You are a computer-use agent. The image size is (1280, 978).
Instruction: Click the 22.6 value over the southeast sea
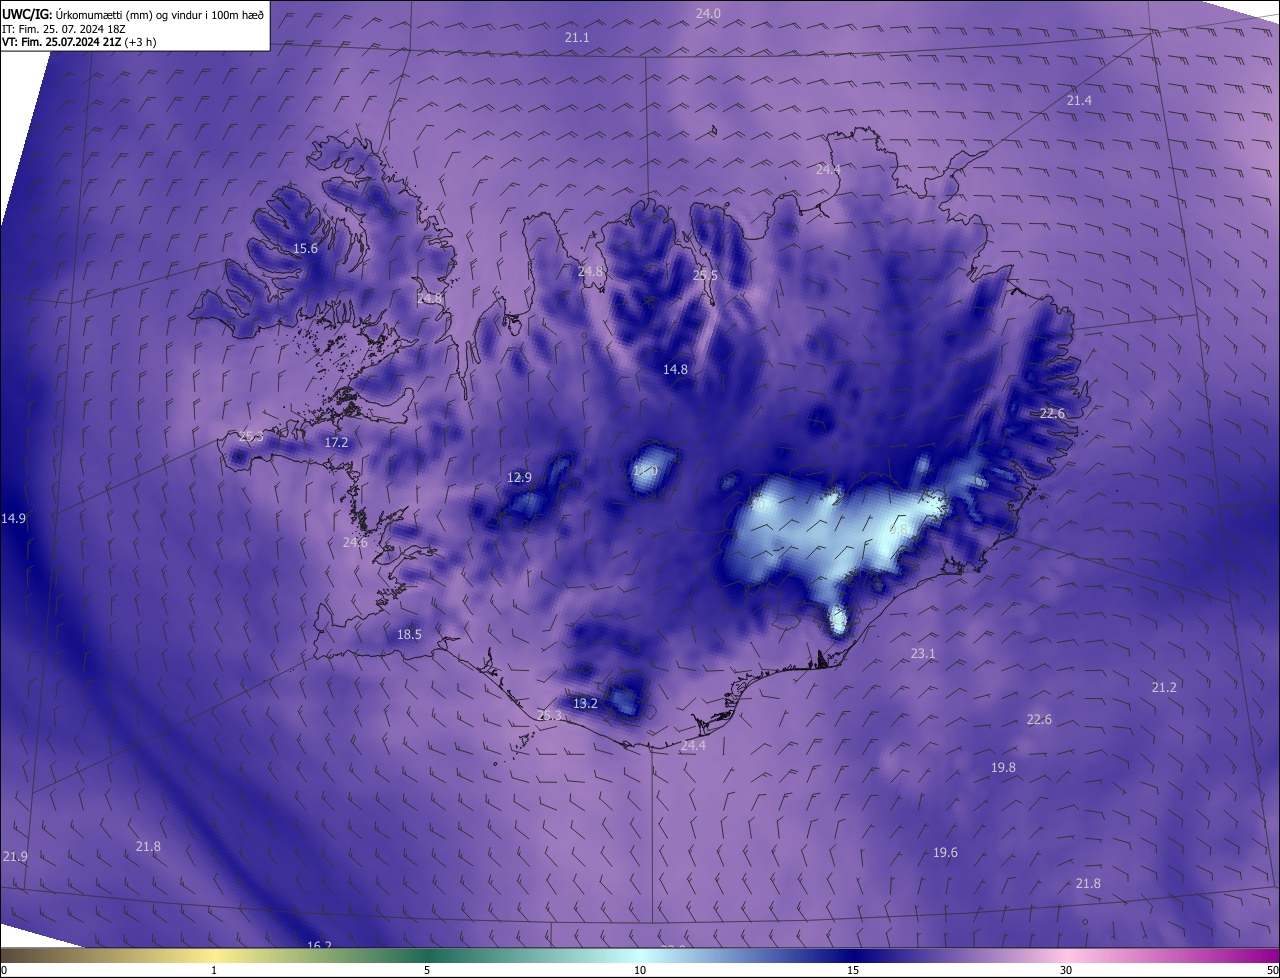(1039, 719)
